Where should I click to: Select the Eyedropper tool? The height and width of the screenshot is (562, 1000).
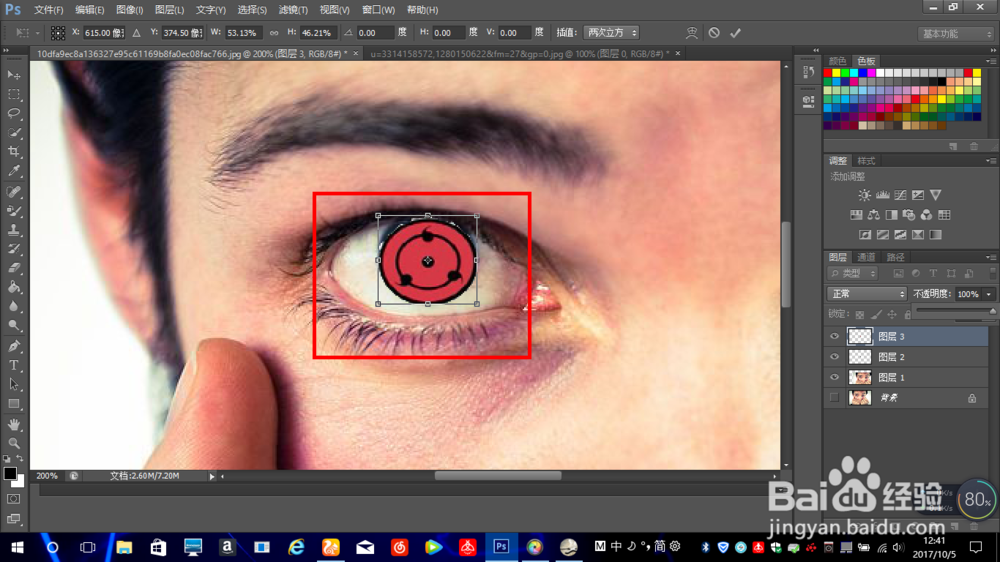point(14,171)
